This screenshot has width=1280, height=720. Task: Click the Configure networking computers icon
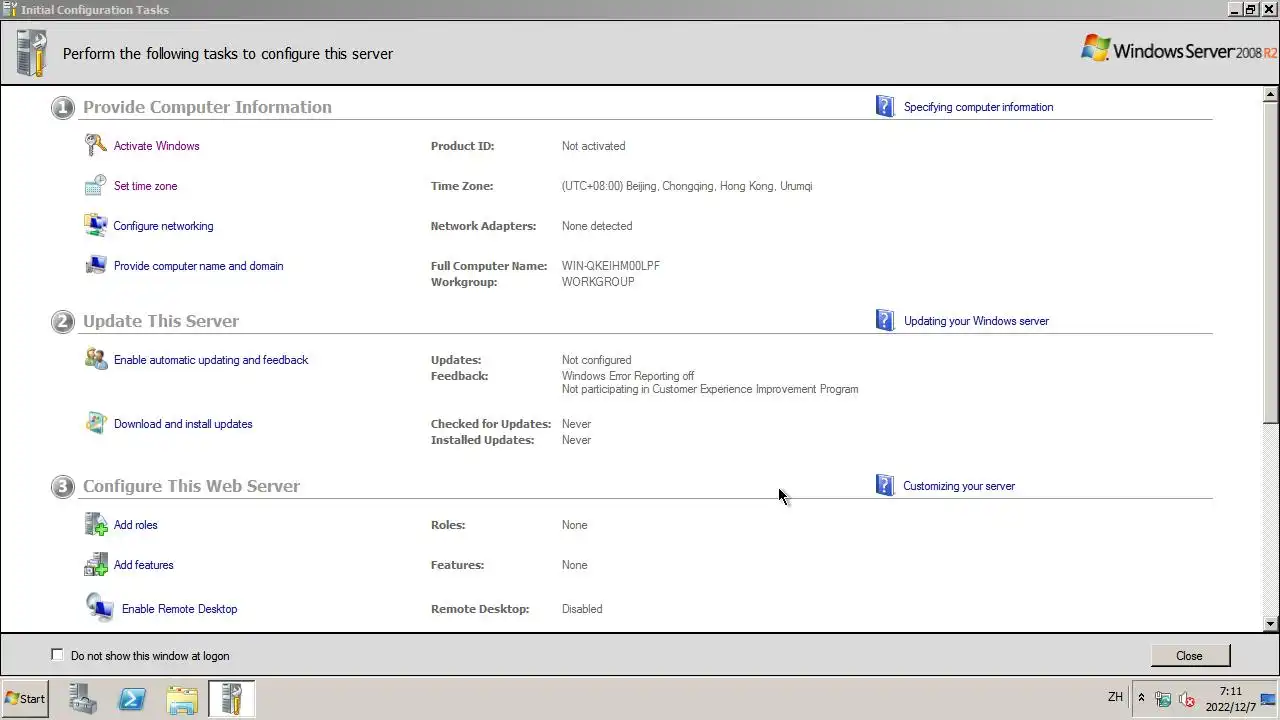point(95,226)
